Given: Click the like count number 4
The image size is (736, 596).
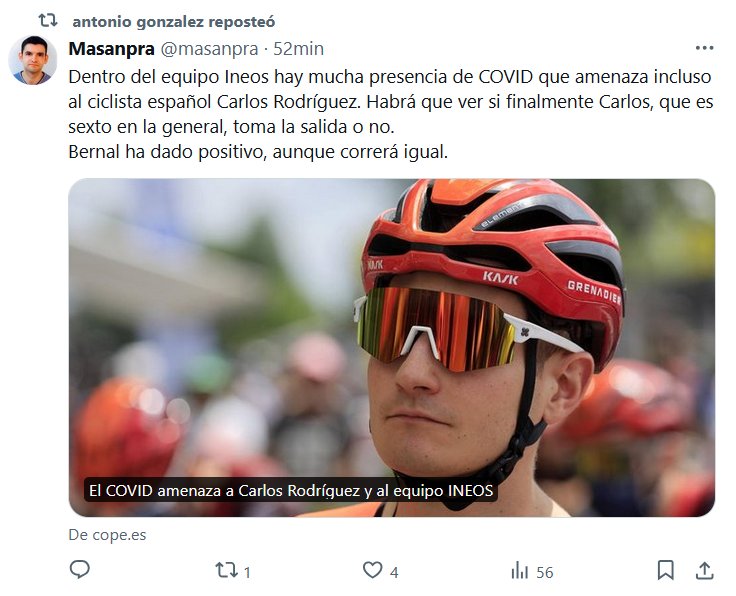Looking at the screenshot, I should 394,573.
